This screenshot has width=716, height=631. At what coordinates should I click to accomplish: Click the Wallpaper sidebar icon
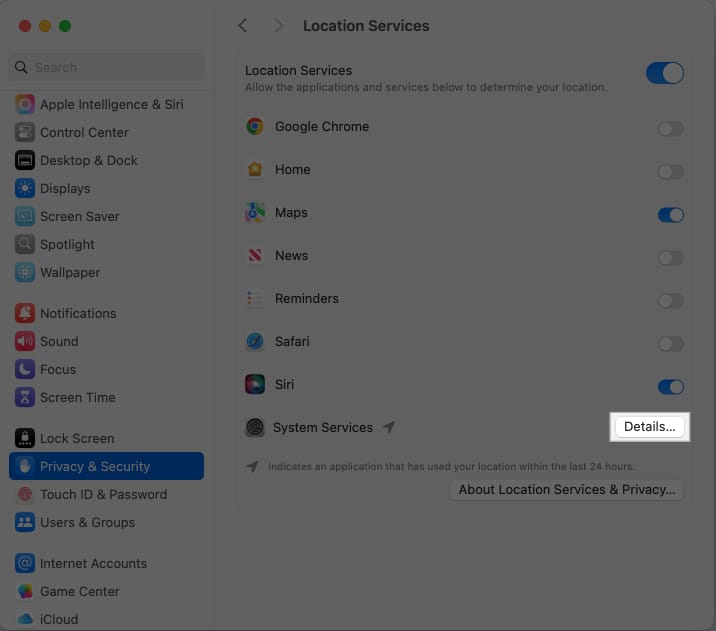(25, 272)
